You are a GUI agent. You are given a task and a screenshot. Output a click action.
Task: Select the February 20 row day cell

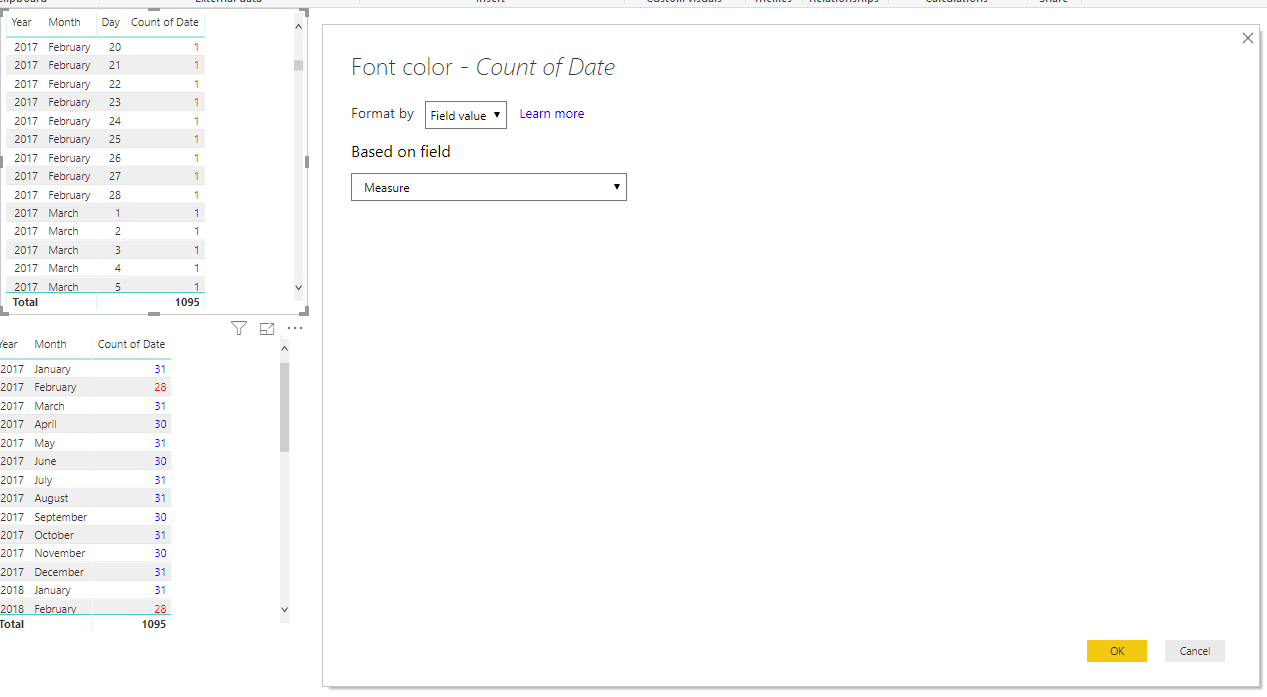click(114, 47)
